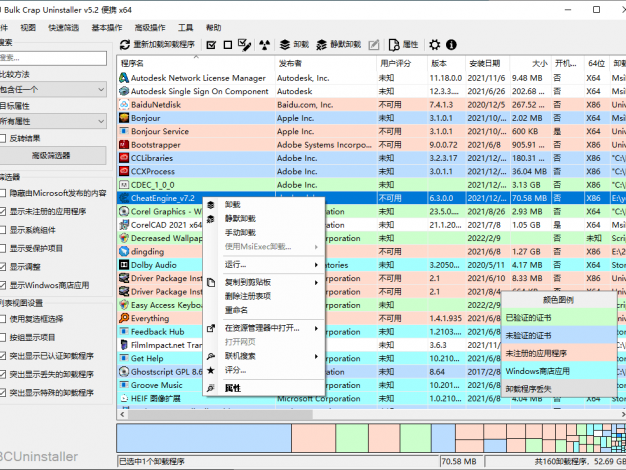Screen dimensions: 626x470
Task: Click the largest blue treemap block
Action: 204,438
